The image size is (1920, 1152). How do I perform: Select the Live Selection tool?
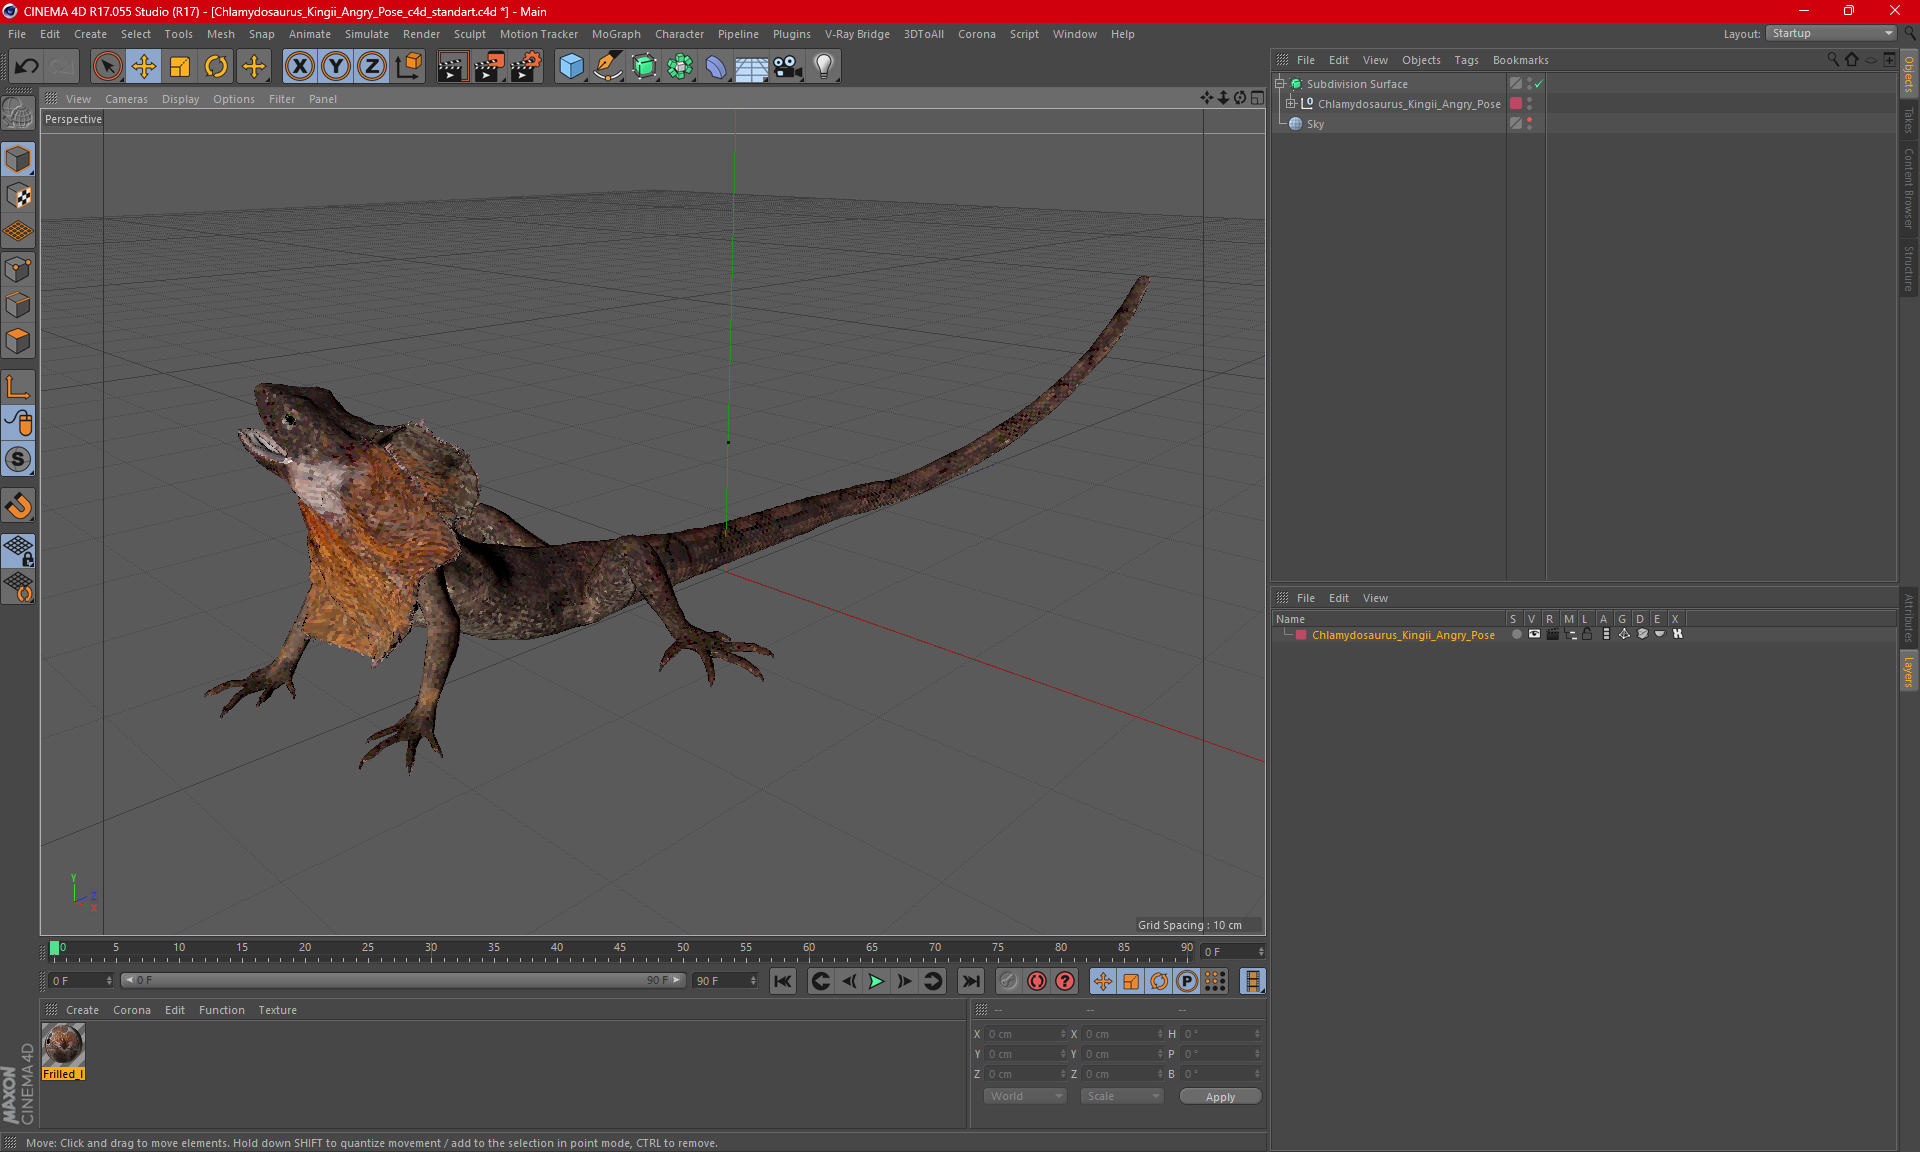click(107, 67)
